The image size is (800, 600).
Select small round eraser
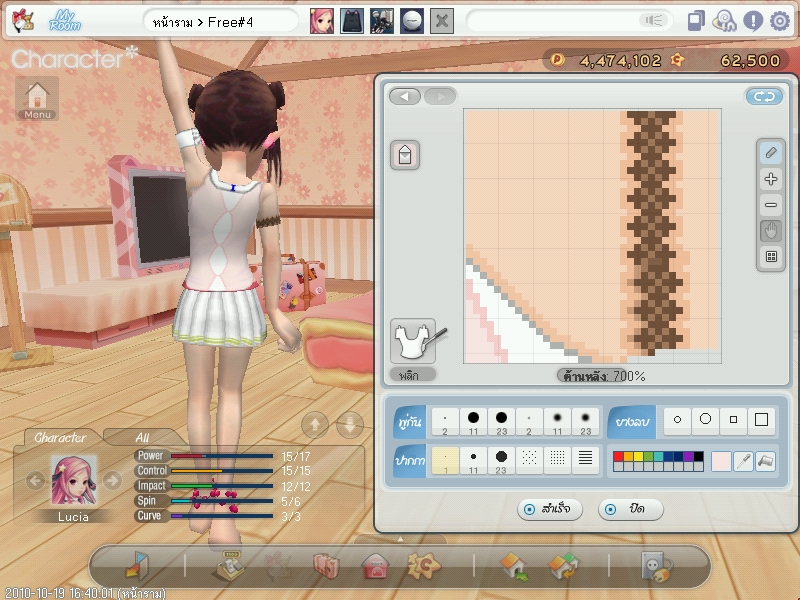click(x=678, y=420)
